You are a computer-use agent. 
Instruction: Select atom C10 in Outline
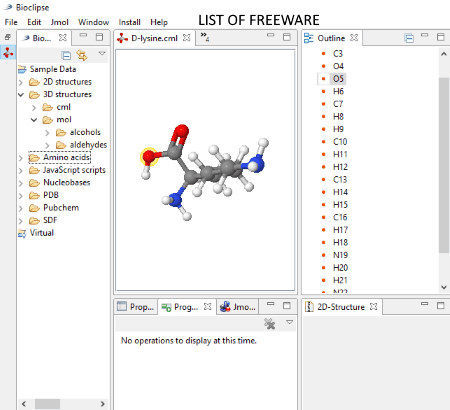coord(340,142)
